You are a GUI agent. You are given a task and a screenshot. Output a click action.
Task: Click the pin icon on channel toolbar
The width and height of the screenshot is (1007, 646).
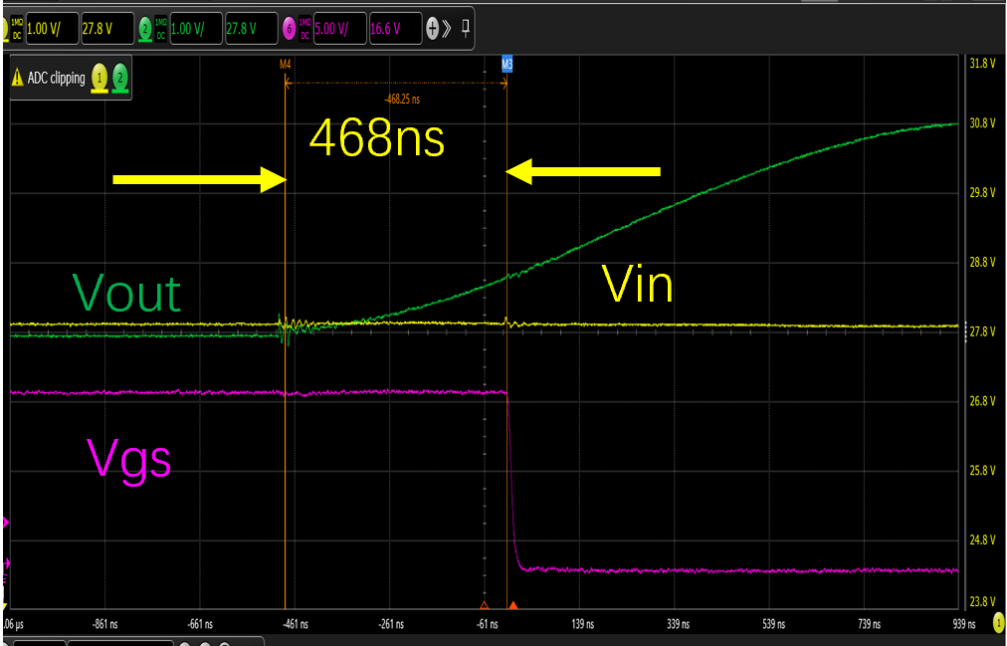pos(465,28)
